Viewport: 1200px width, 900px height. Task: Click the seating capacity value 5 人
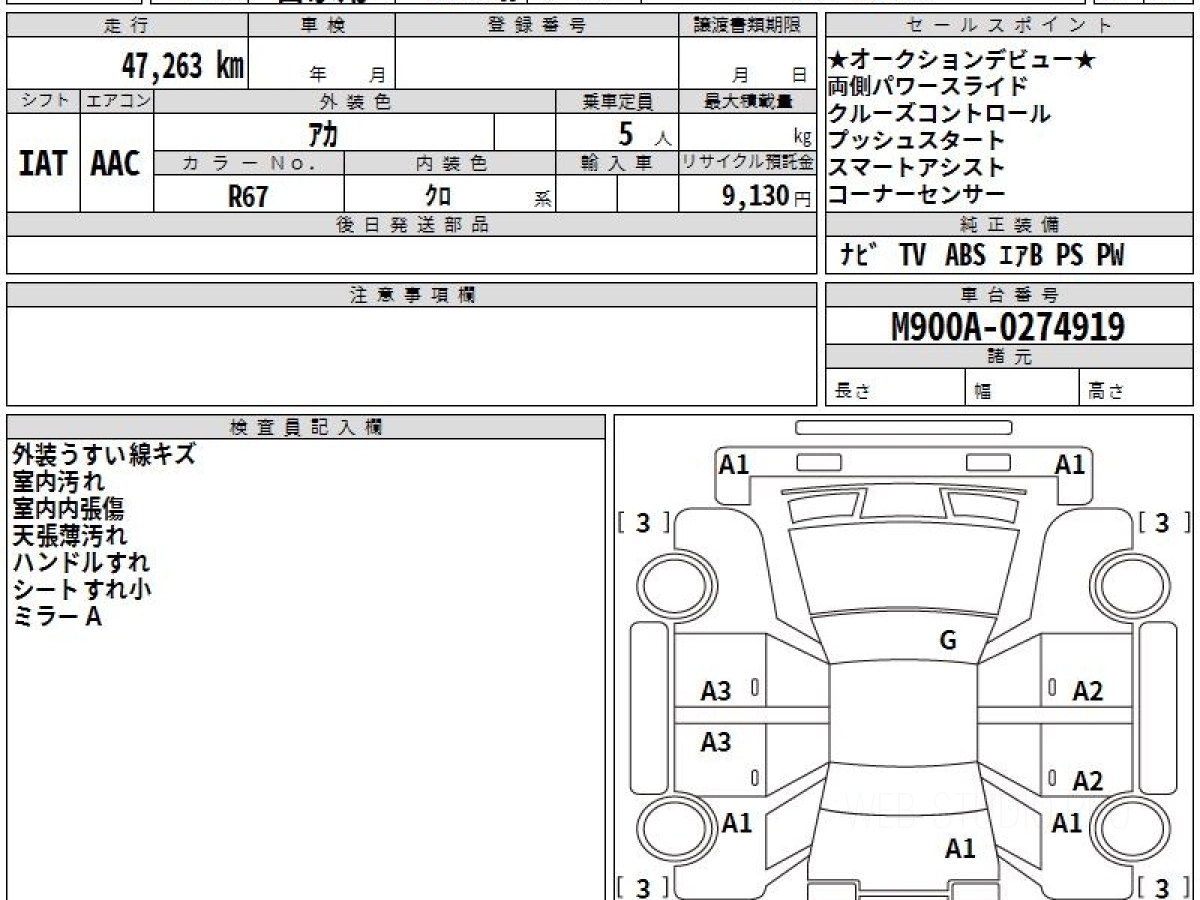pos(644,133)
